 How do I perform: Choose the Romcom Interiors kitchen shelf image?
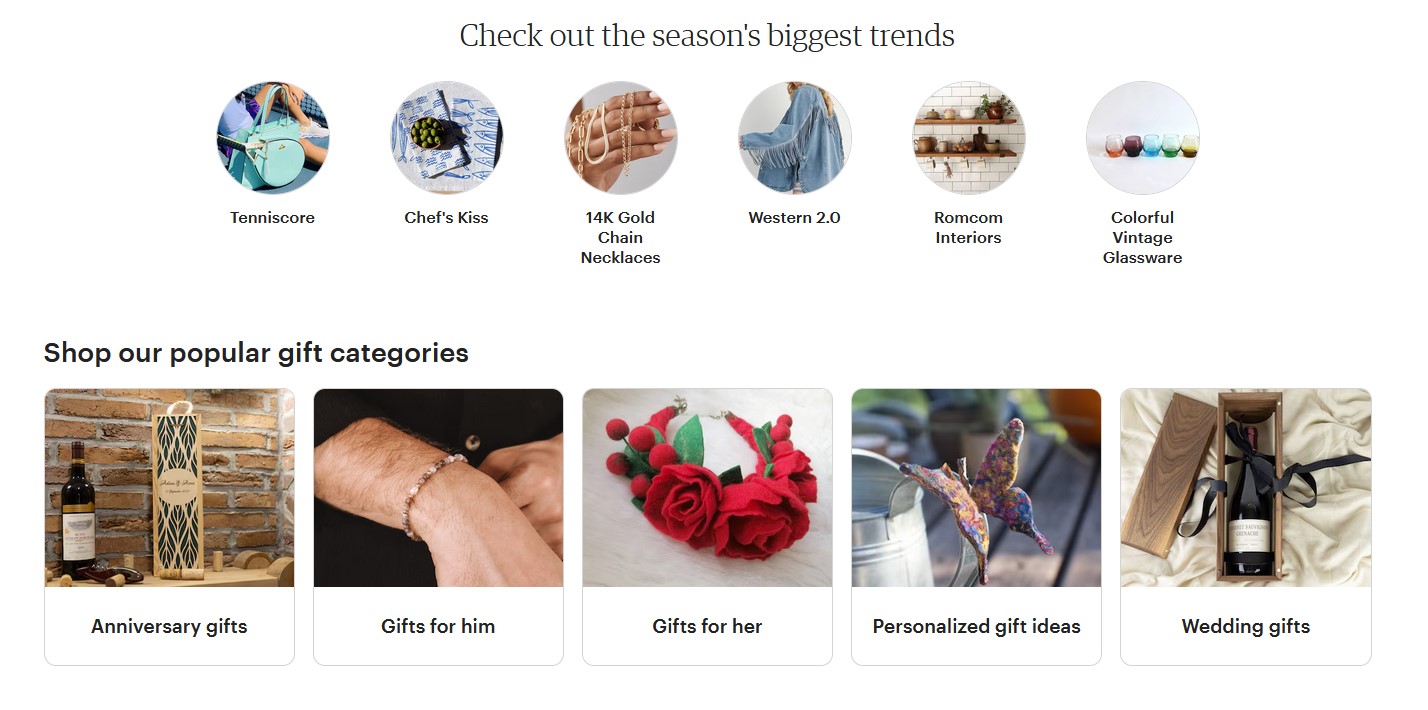[x=968, y=138]
